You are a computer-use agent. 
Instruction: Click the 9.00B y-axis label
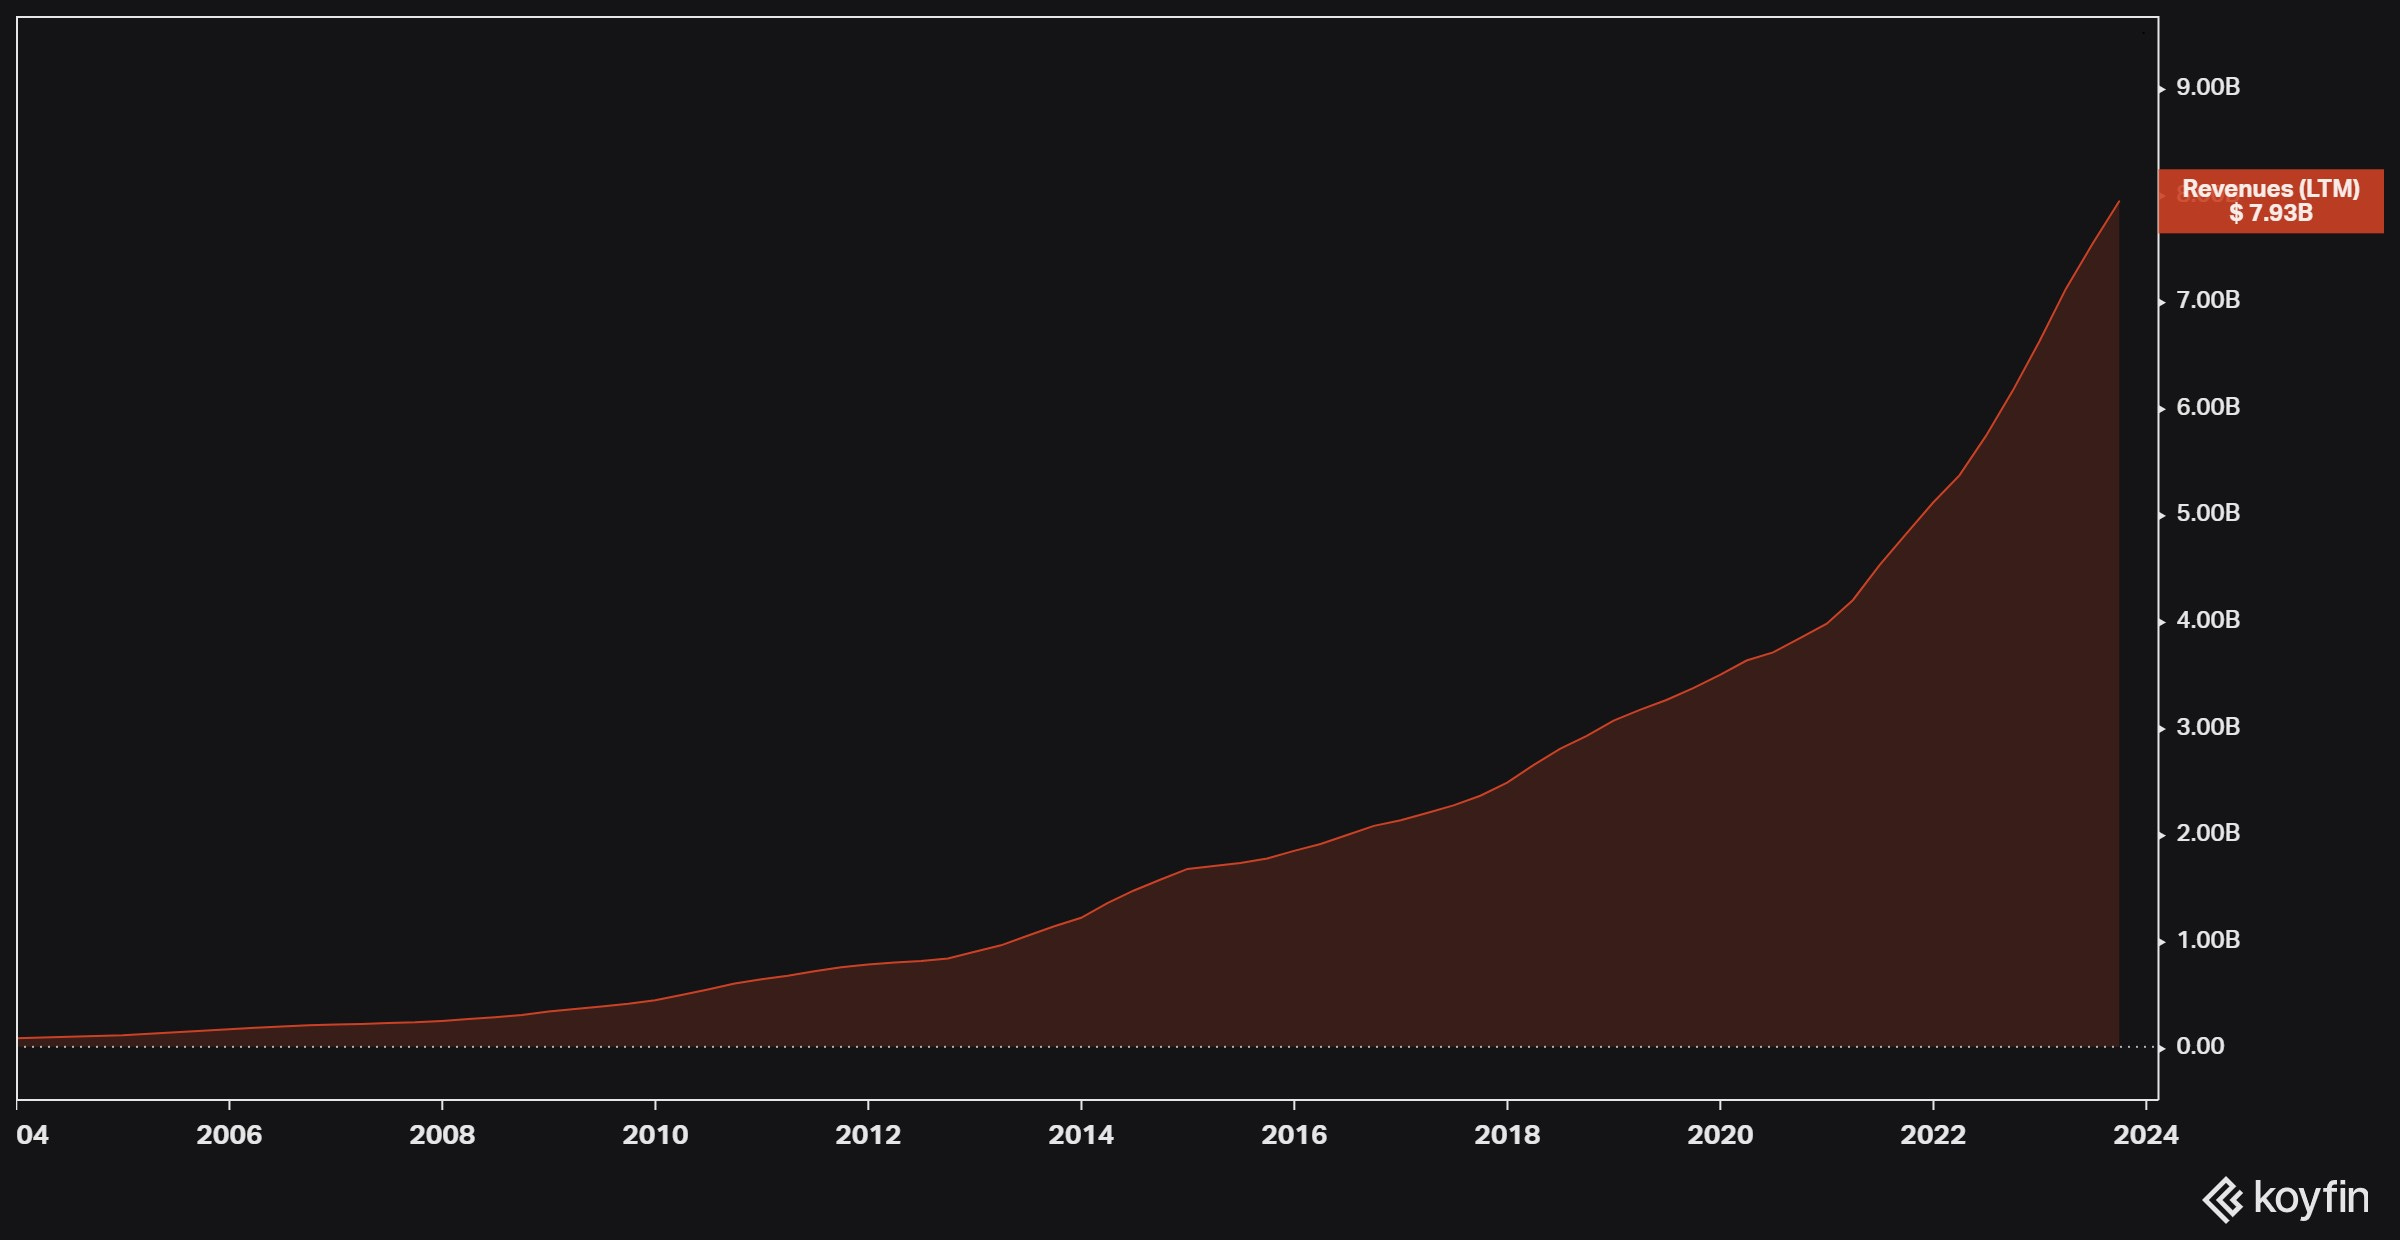coord(2207,88)
